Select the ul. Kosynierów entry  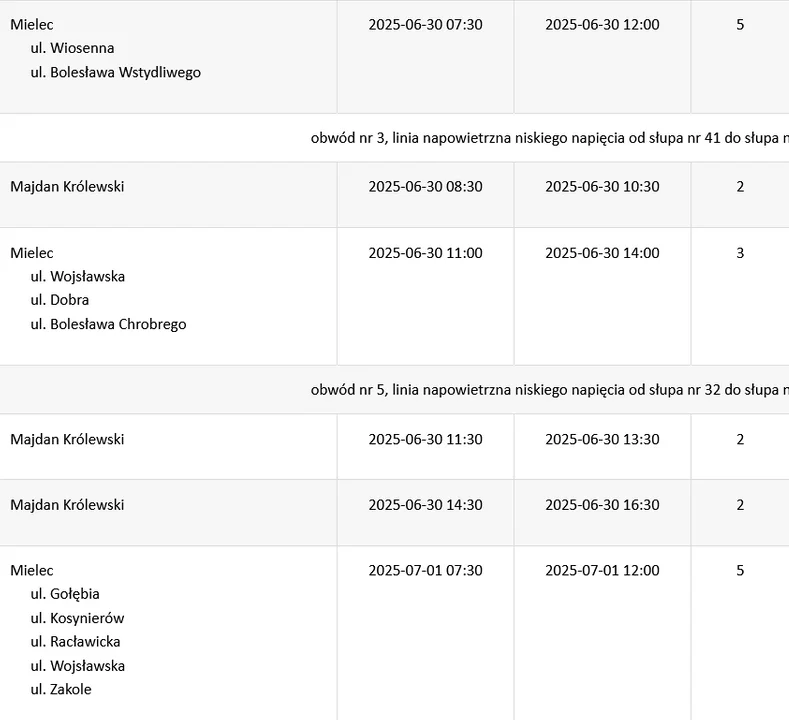(x=77, y=618)
